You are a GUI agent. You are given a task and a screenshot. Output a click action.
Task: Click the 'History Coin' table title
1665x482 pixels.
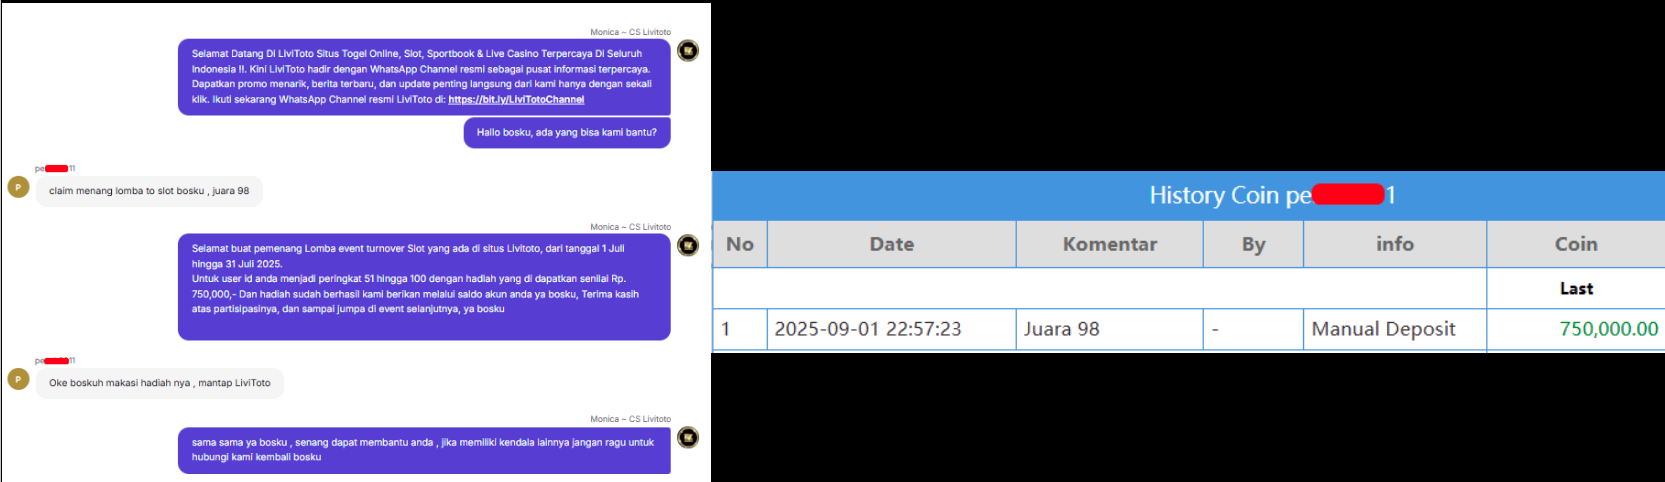pyautogui.click(x=1272, y=195)
